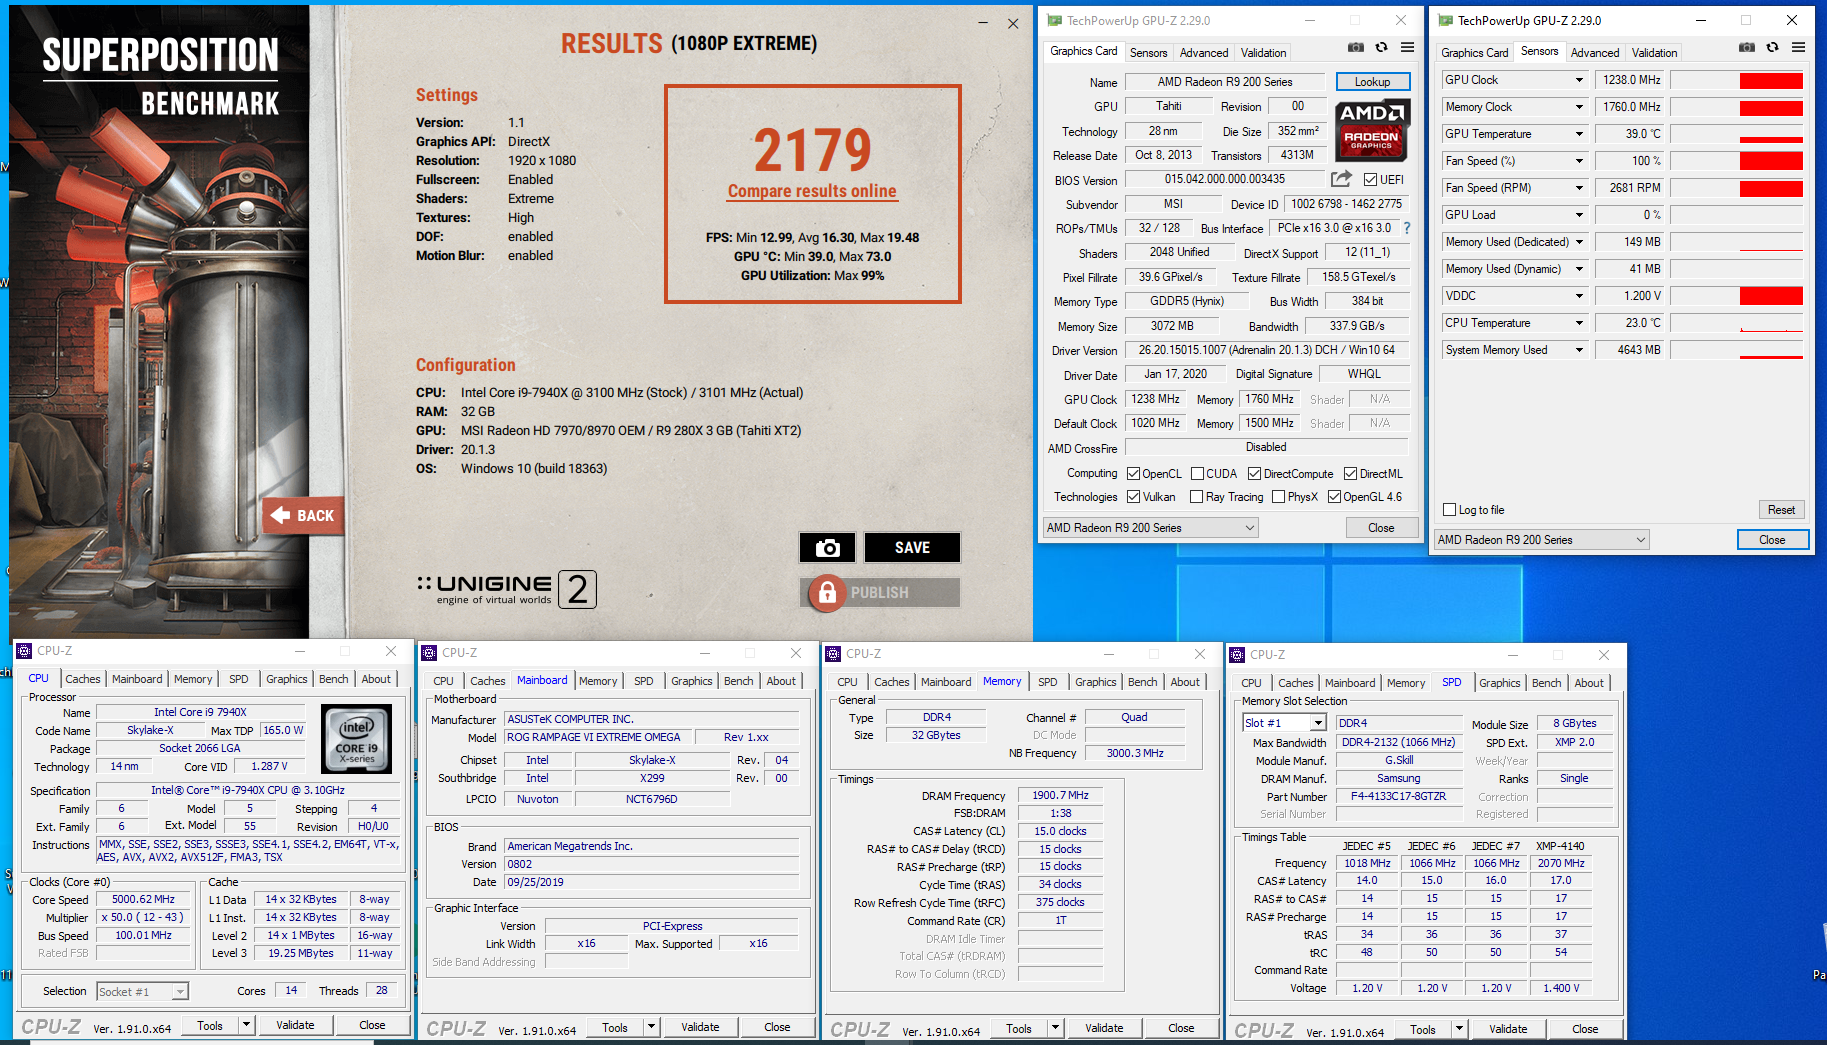Image resolution: width=1827 pixels, height=1045 pixels.
Task: Click the BACK arrow button in Superposition
Action: (x=303, y=516)
